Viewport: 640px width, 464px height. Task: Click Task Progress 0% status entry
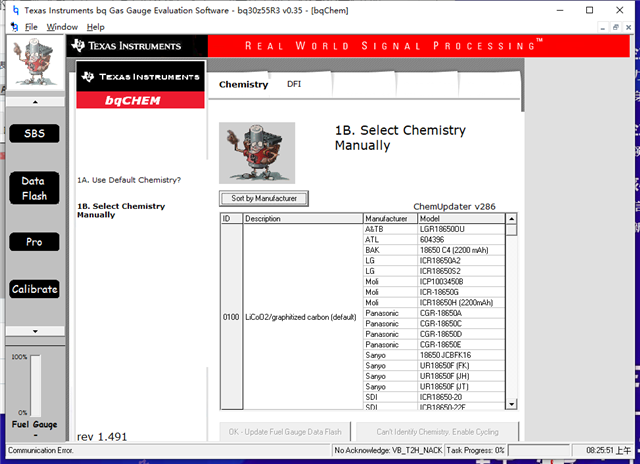point(476,451)
